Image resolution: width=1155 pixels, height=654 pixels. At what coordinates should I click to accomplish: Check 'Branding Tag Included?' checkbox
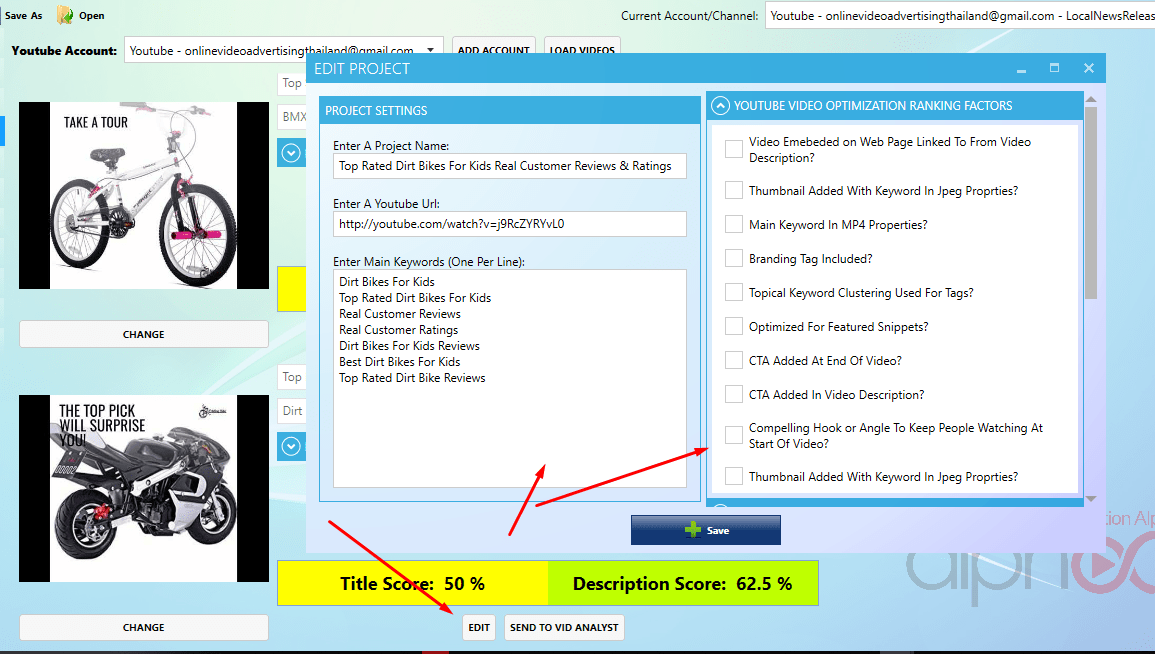click(734, 259)
